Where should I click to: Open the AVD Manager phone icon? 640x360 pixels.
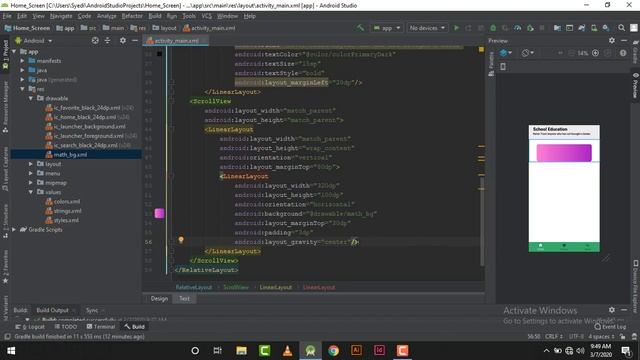[x=594, y=28]
